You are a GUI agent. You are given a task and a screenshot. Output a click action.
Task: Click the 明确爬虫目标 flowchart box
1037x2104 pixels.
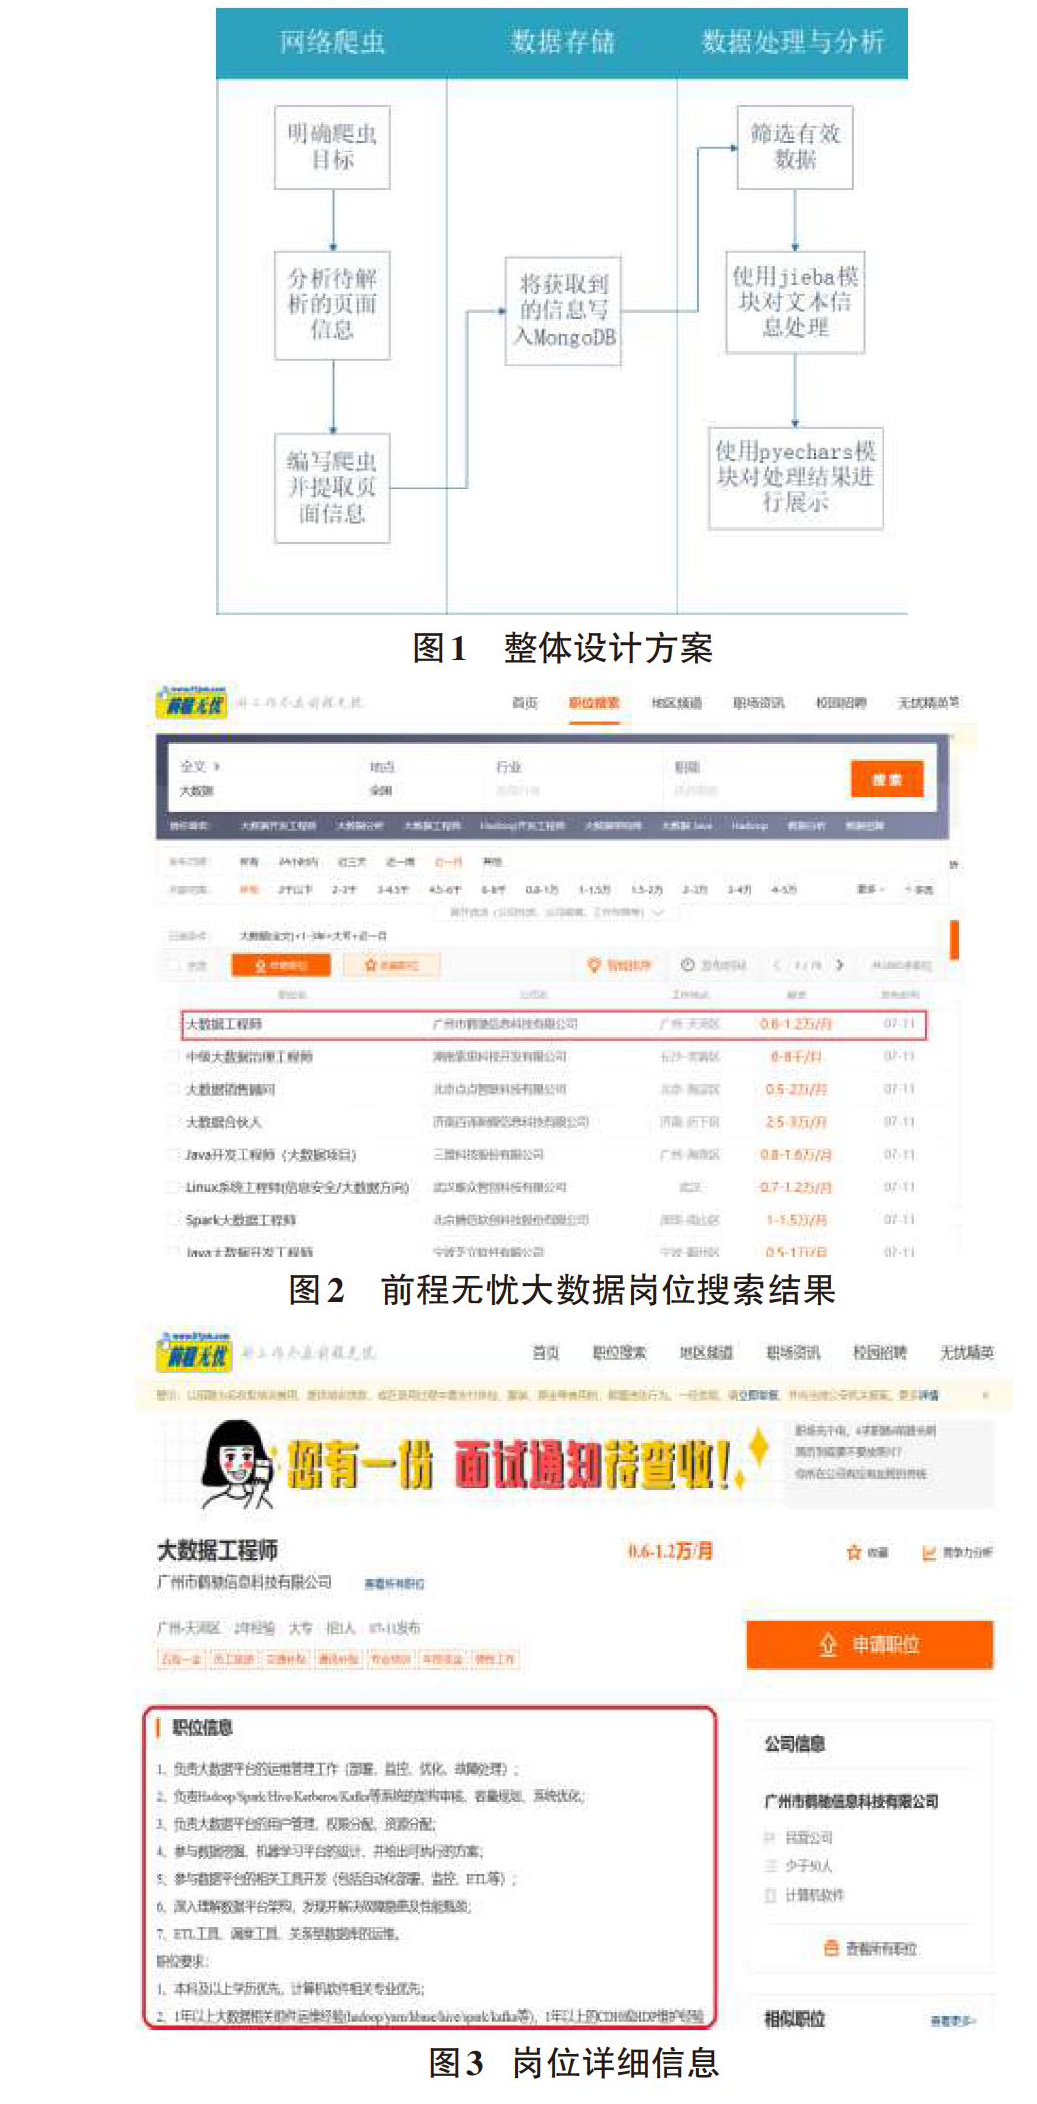tap(332, 147)
